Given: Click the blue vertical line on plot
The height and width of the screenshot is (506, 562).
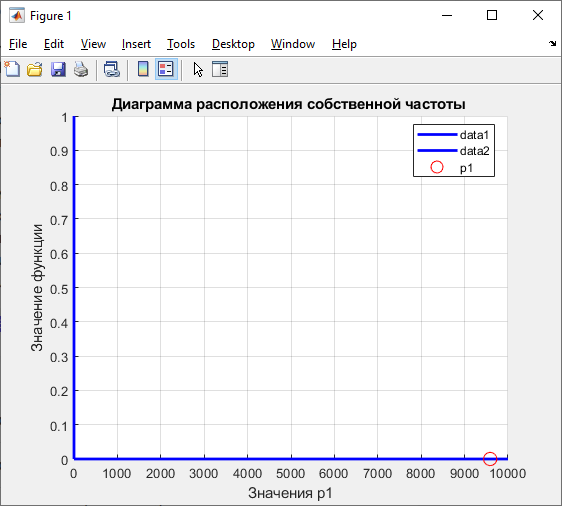Looking at the screenshot, I should pos(74,287).
